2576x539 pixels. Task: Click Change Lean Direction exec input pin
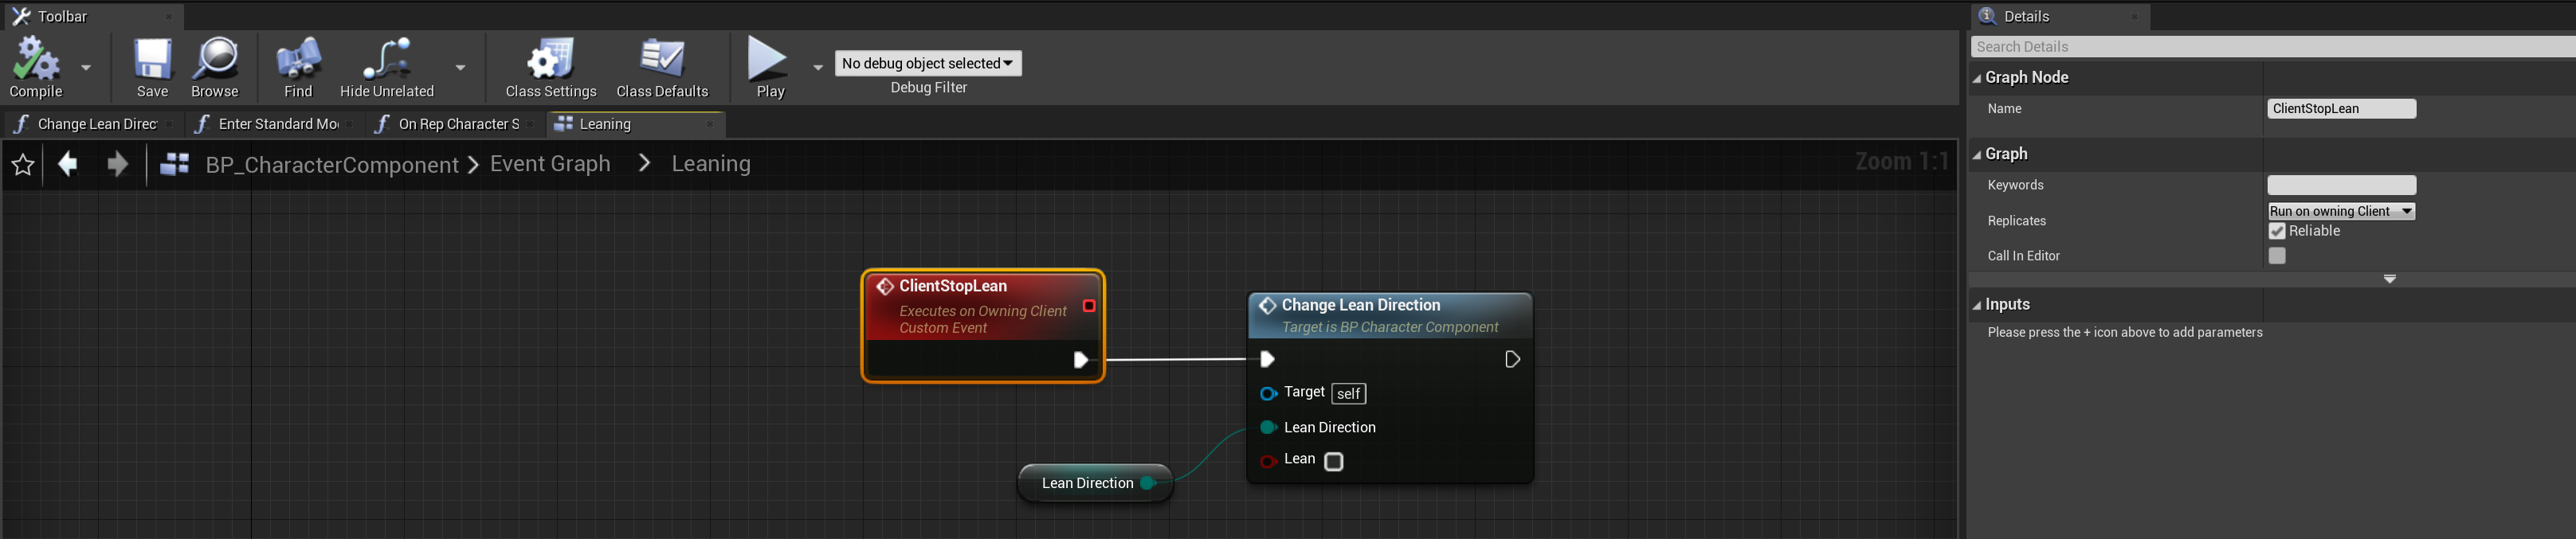[x=1267, y=359]
